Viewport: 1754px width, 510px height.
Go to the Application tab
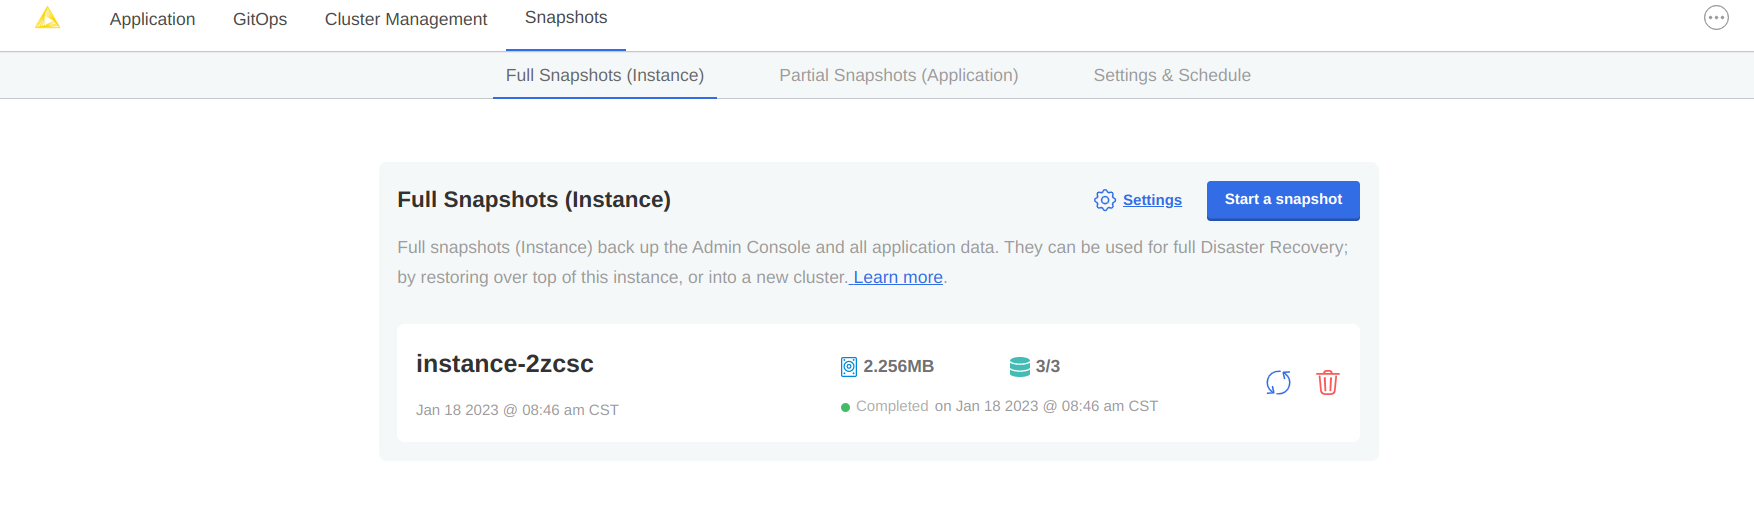152,19
